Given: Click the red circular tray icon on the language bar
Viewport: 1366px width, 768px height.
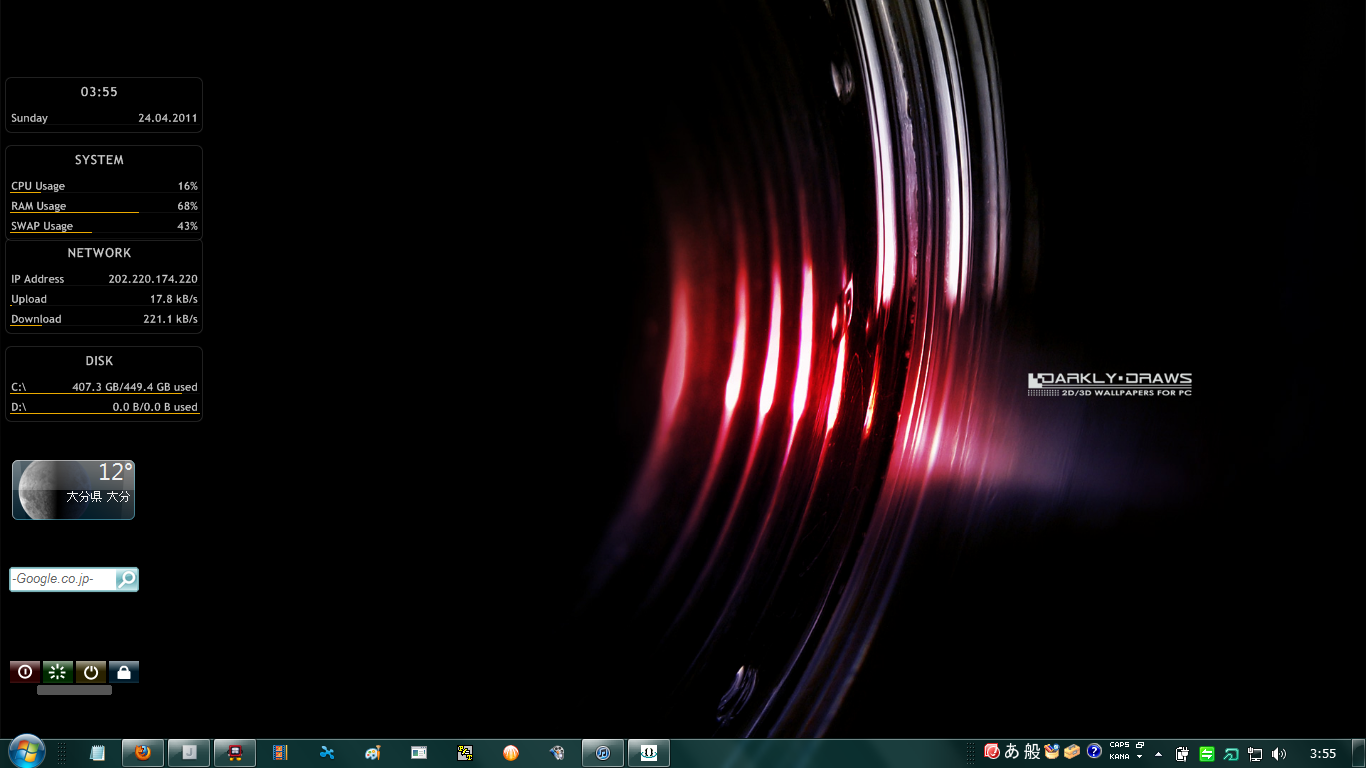Looking at the screenshot, I should (x=992, y=751).
